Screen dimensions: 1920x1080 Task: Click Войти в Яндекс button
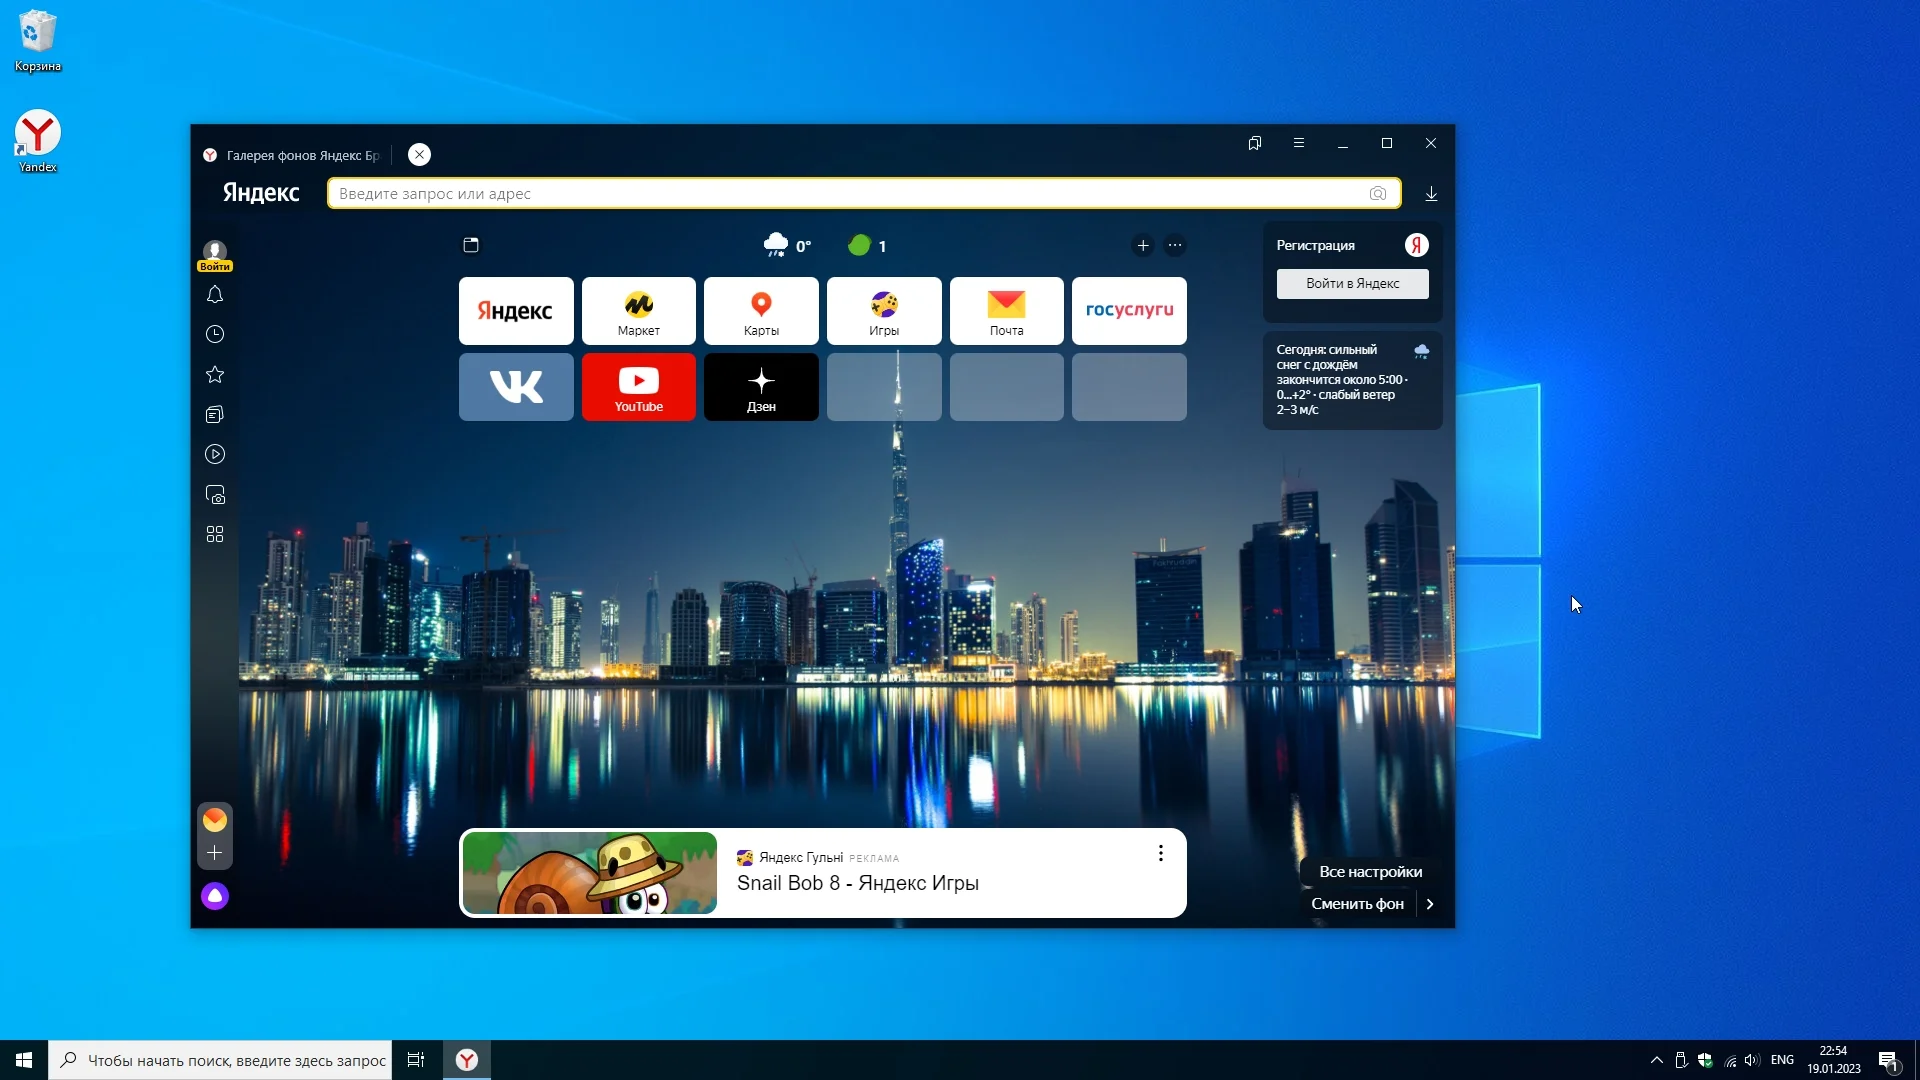(x=1352, y=284)
